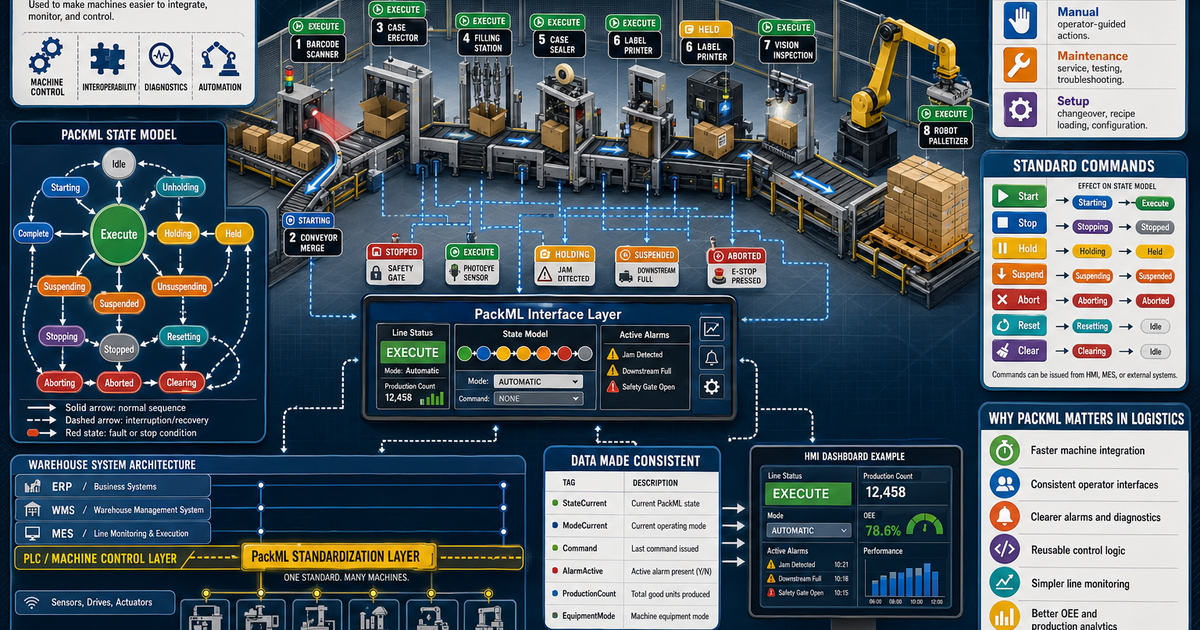Select the Reusable control logic code icon
The height and width of the screenshot is (630, 1200).
1004,550
